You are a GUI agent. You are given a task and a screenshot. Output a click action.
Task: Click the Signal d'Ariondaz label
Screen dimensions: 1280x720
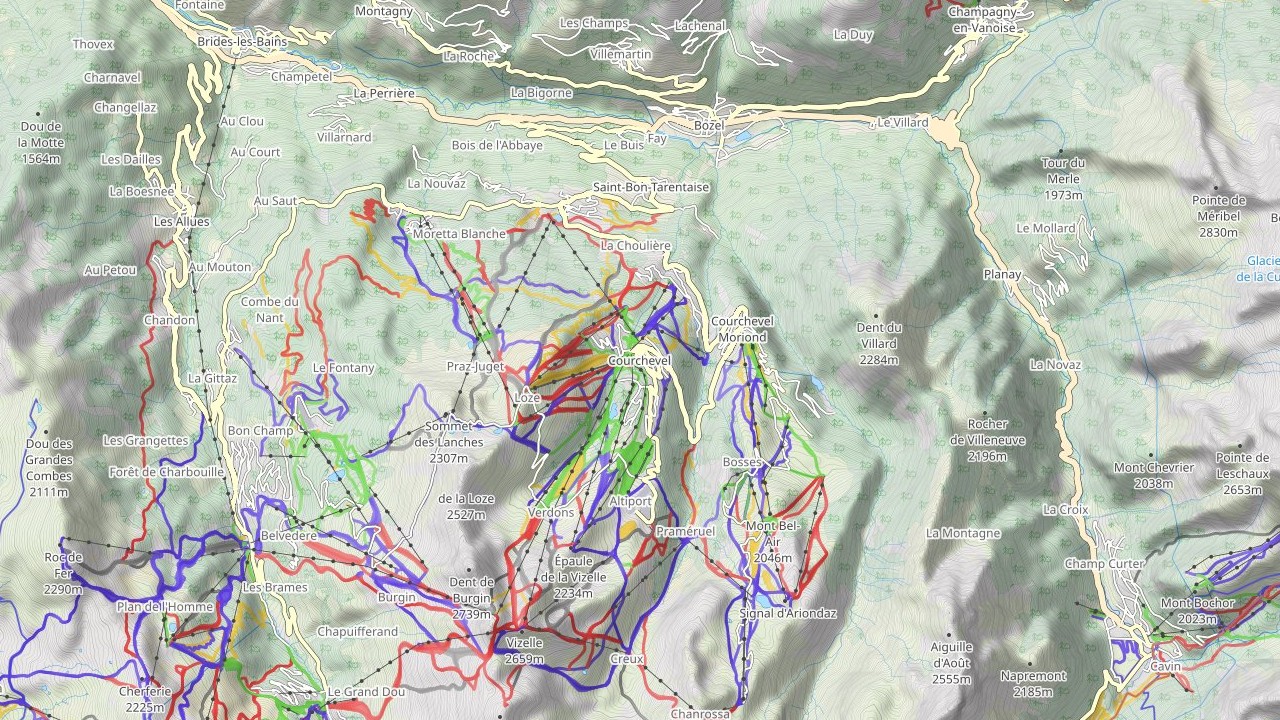pos(788,613)
